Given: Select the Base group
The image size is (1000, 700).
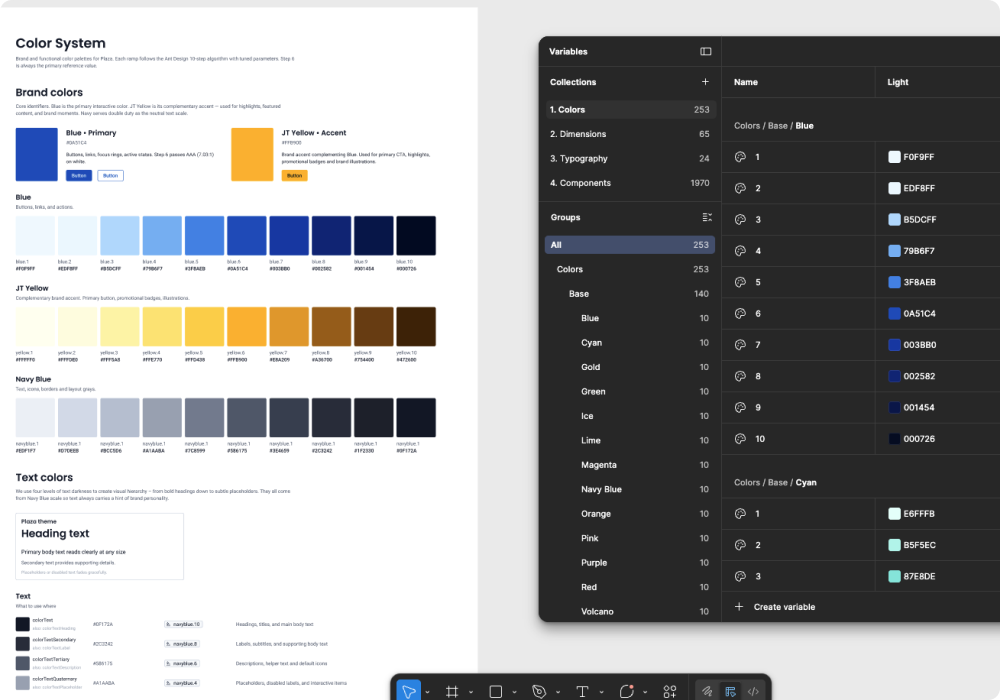Looking at the screenshot, I should pyautogui.click(x=630, y=294).
